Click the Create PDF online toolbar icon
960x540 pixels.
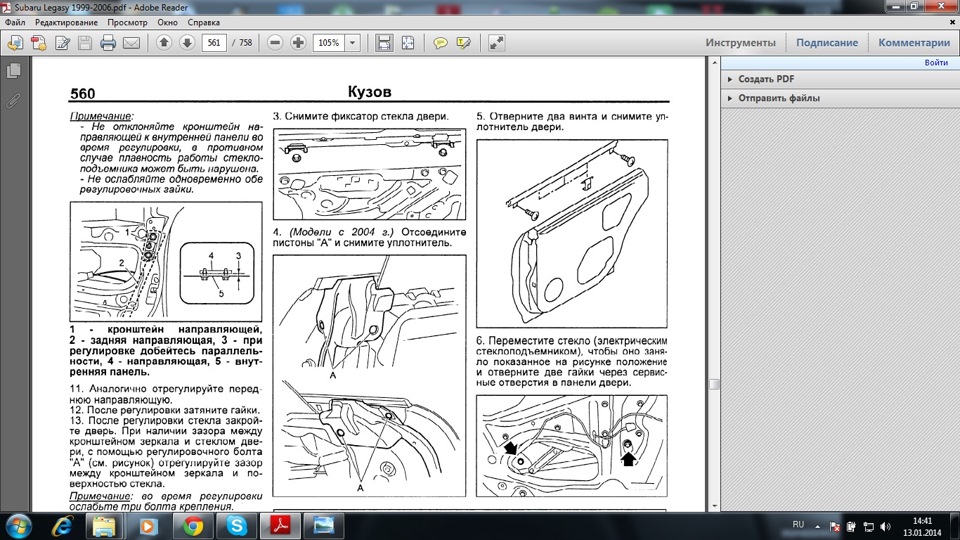click(x=39, y=43)
